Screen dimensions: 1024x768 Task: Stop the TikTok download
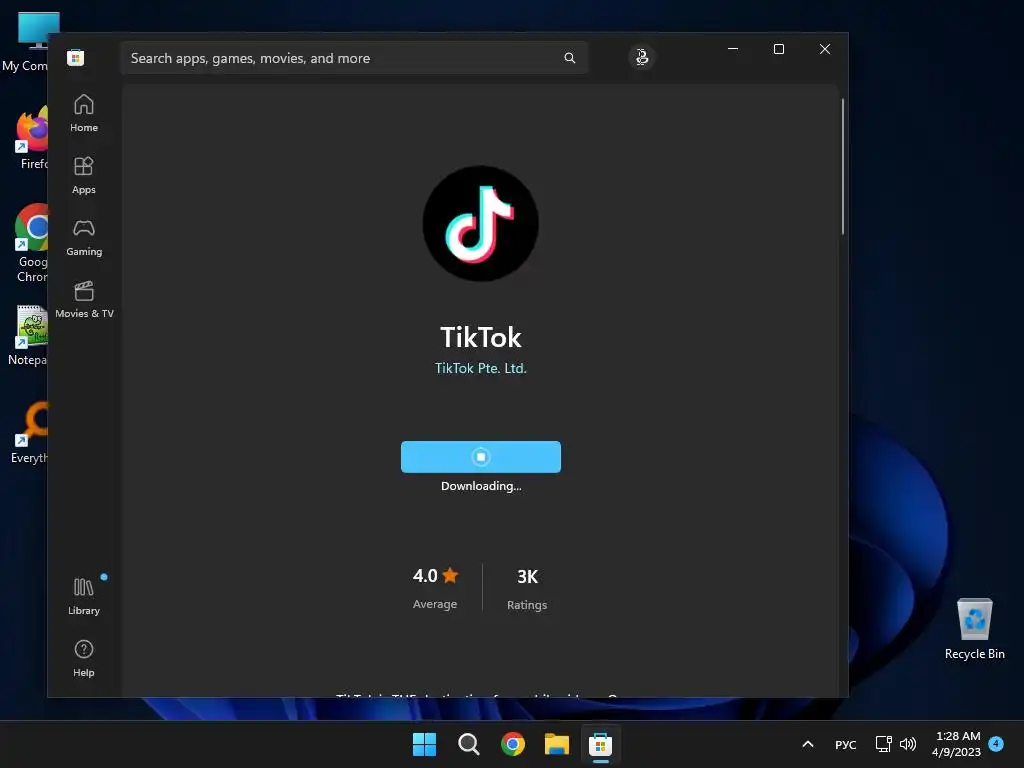(x=481, y=456)
